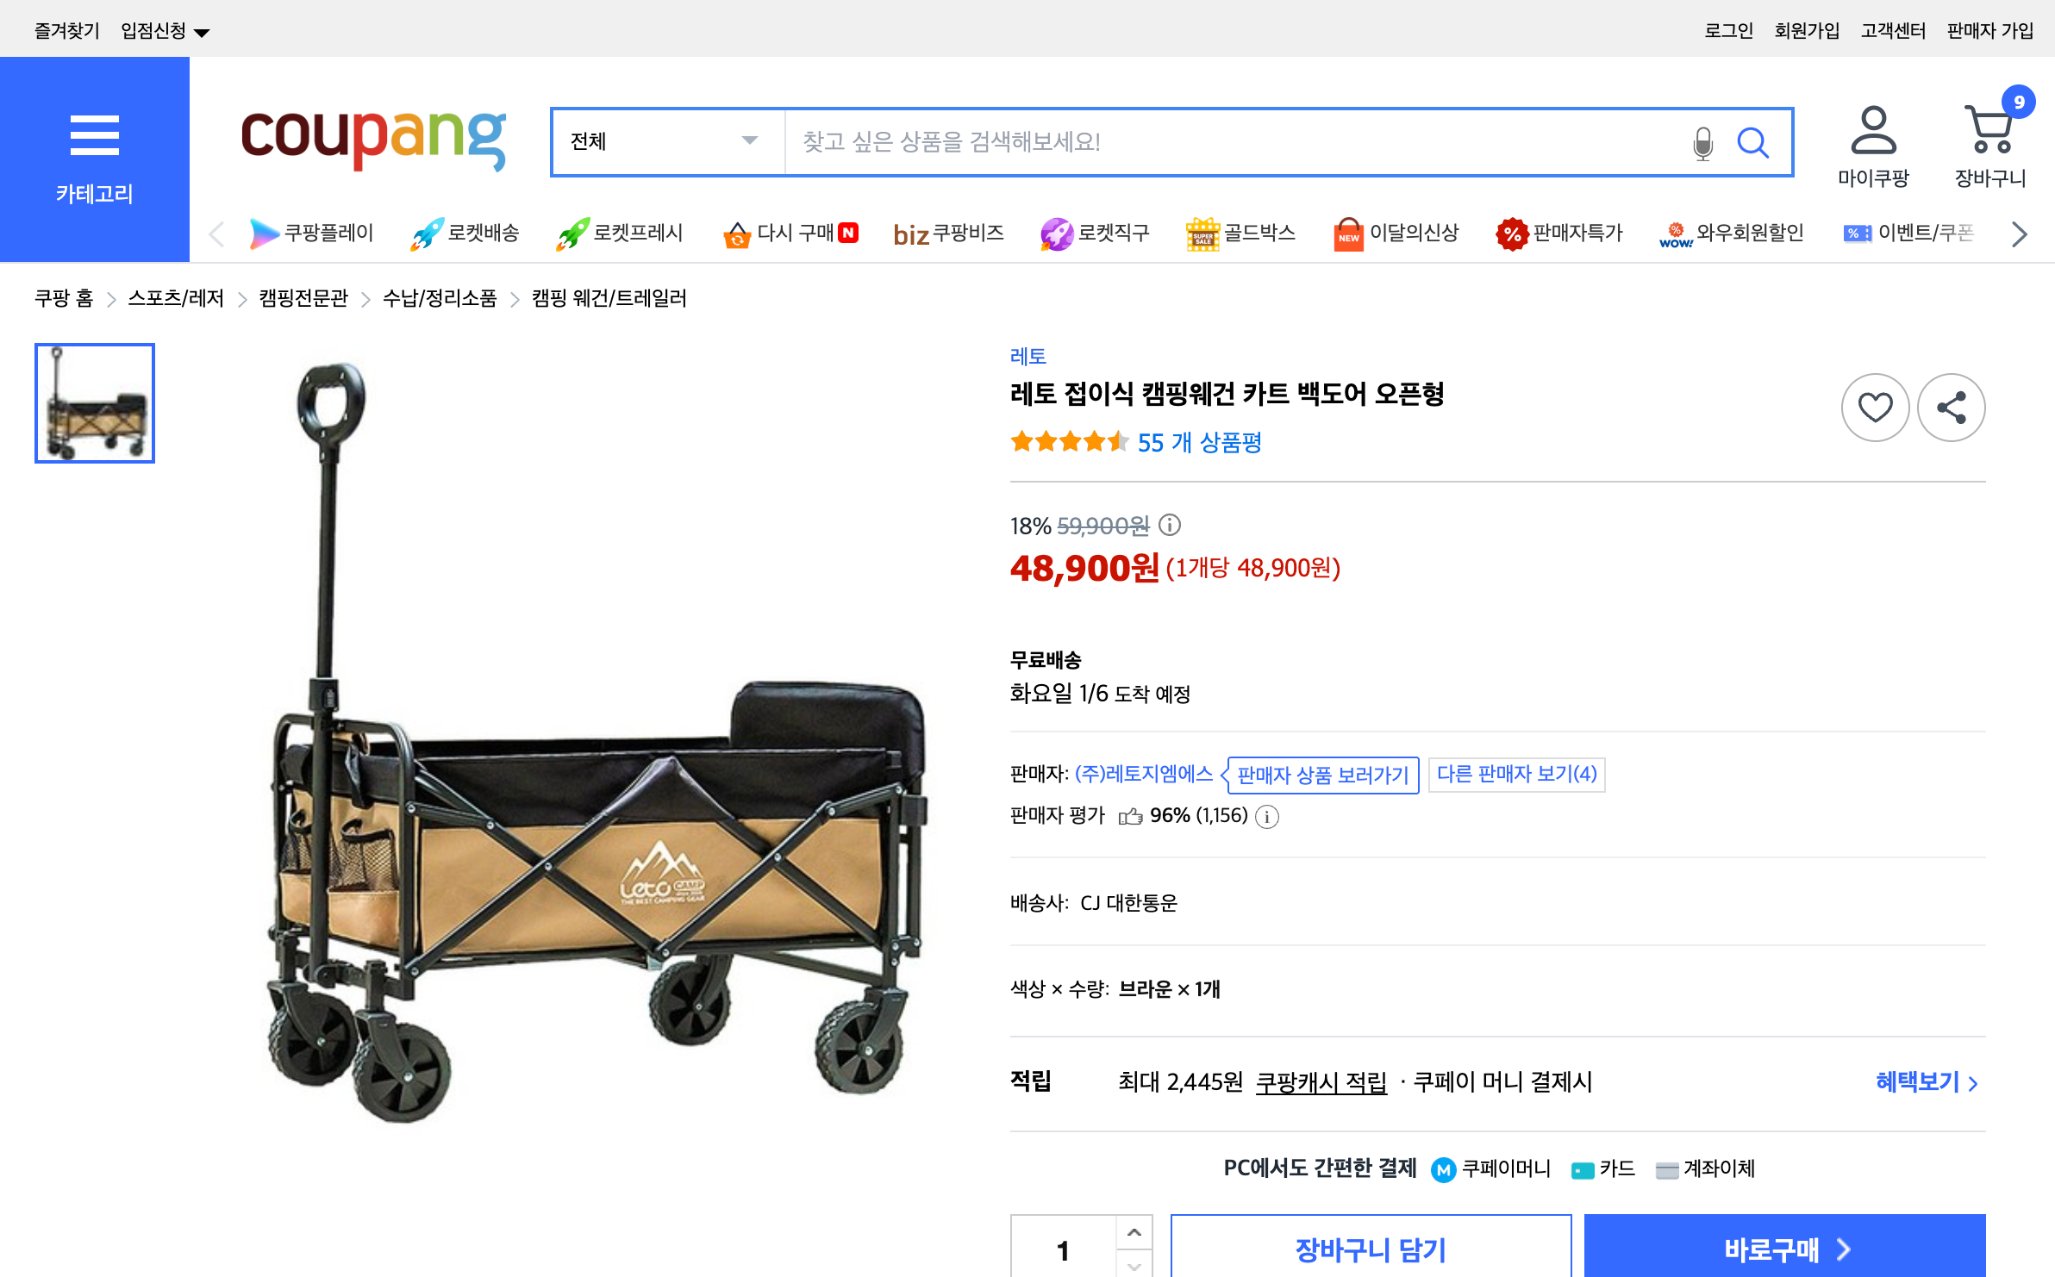Start a search with the magnifier icon
Screen dimensions: 2055x1277
pyautogui.click(x=1753, y=142)
